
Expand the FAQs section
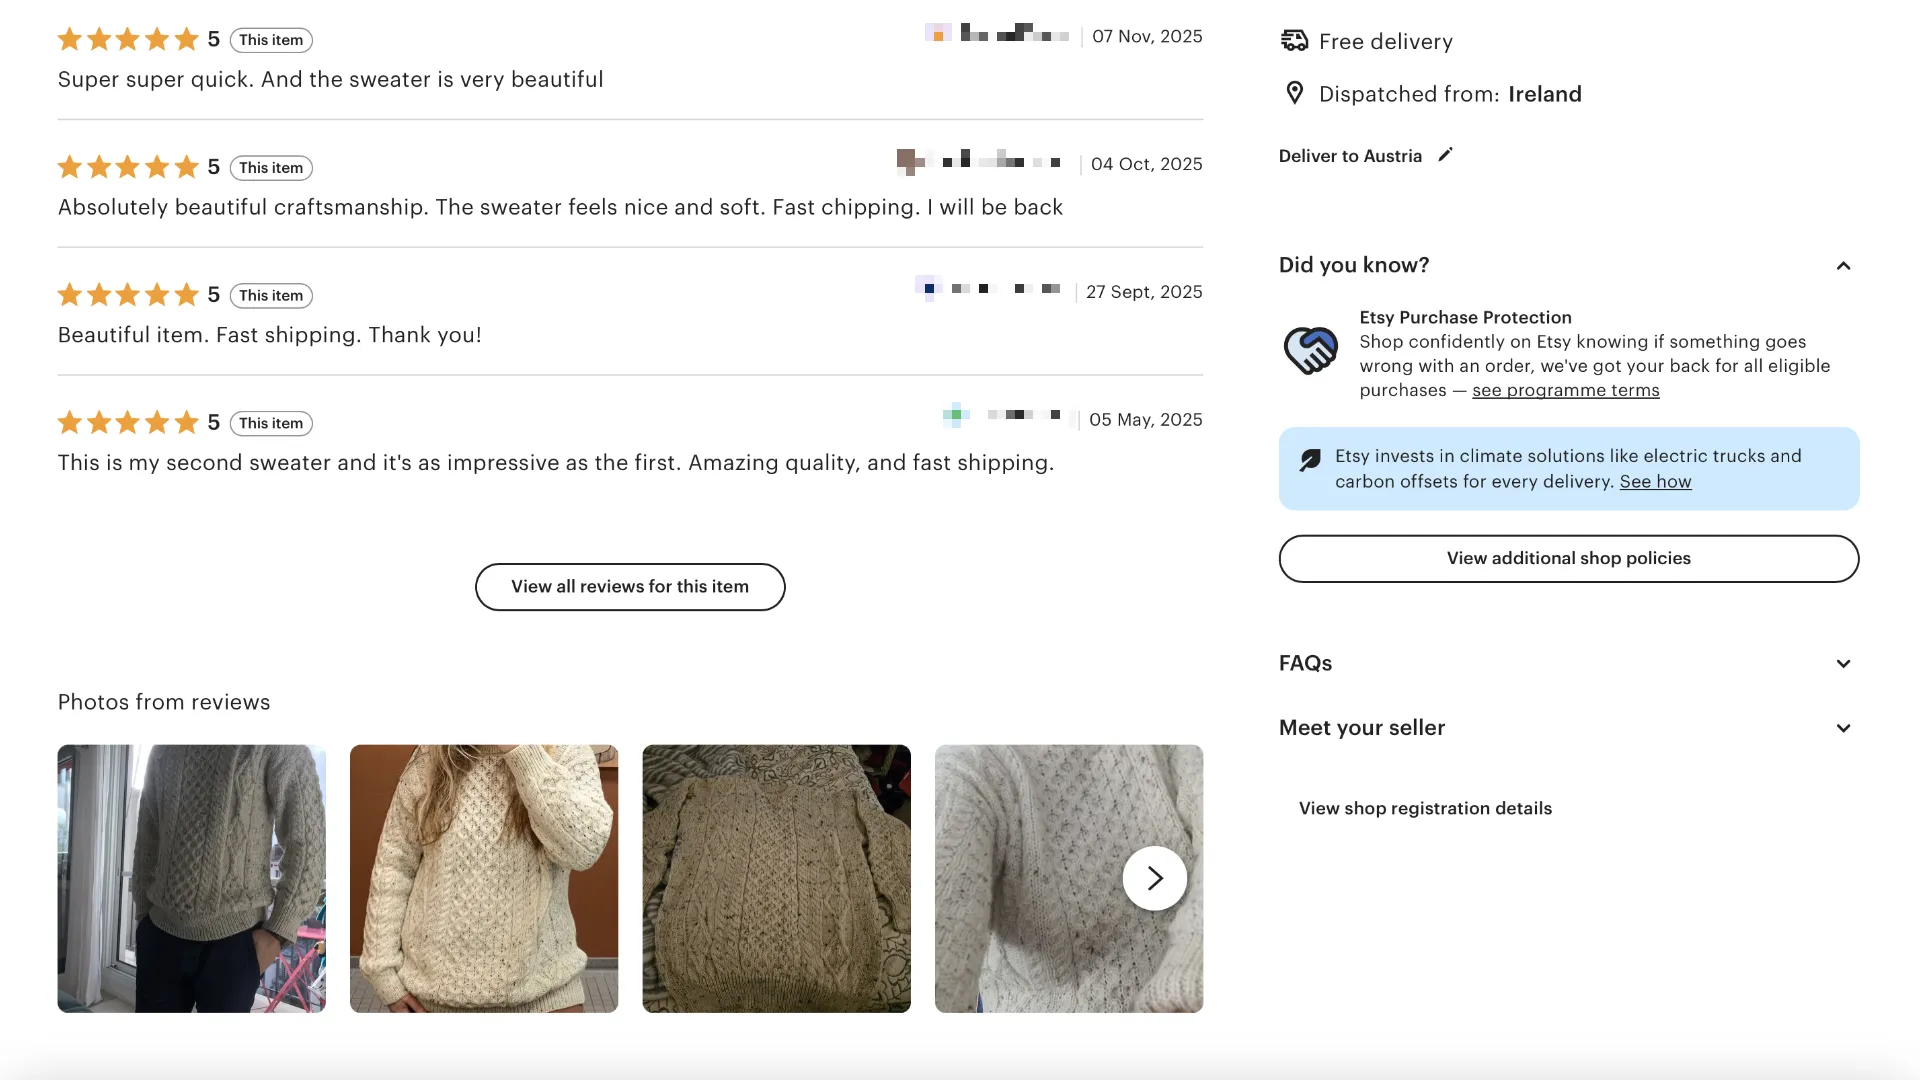point(1843,663)
